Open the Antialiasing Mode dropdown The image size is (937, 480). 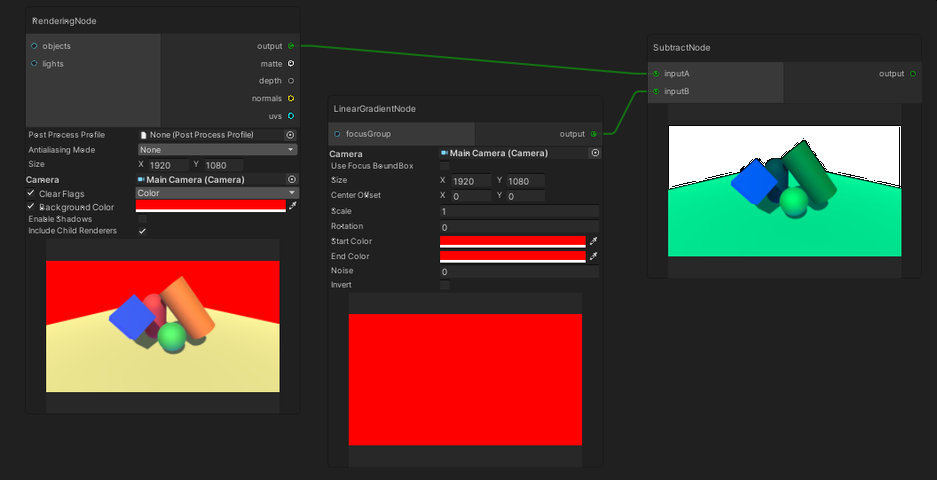[216, 149]
